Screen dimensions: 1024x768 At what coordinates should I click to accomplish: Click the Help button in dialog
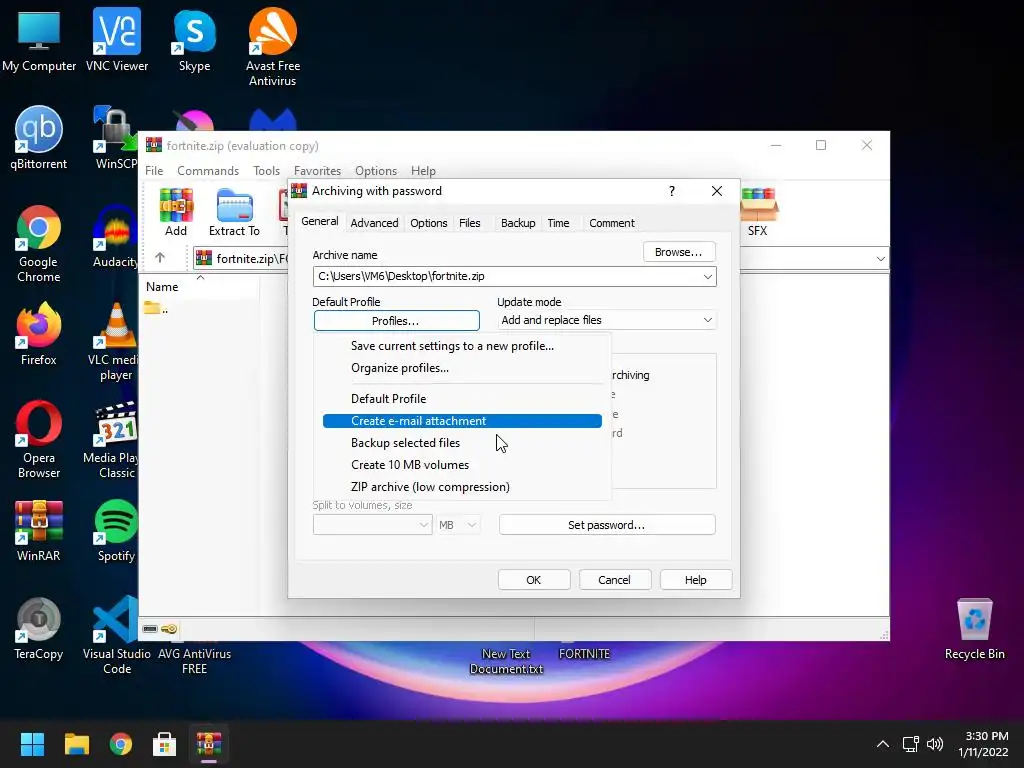[696, 580]
